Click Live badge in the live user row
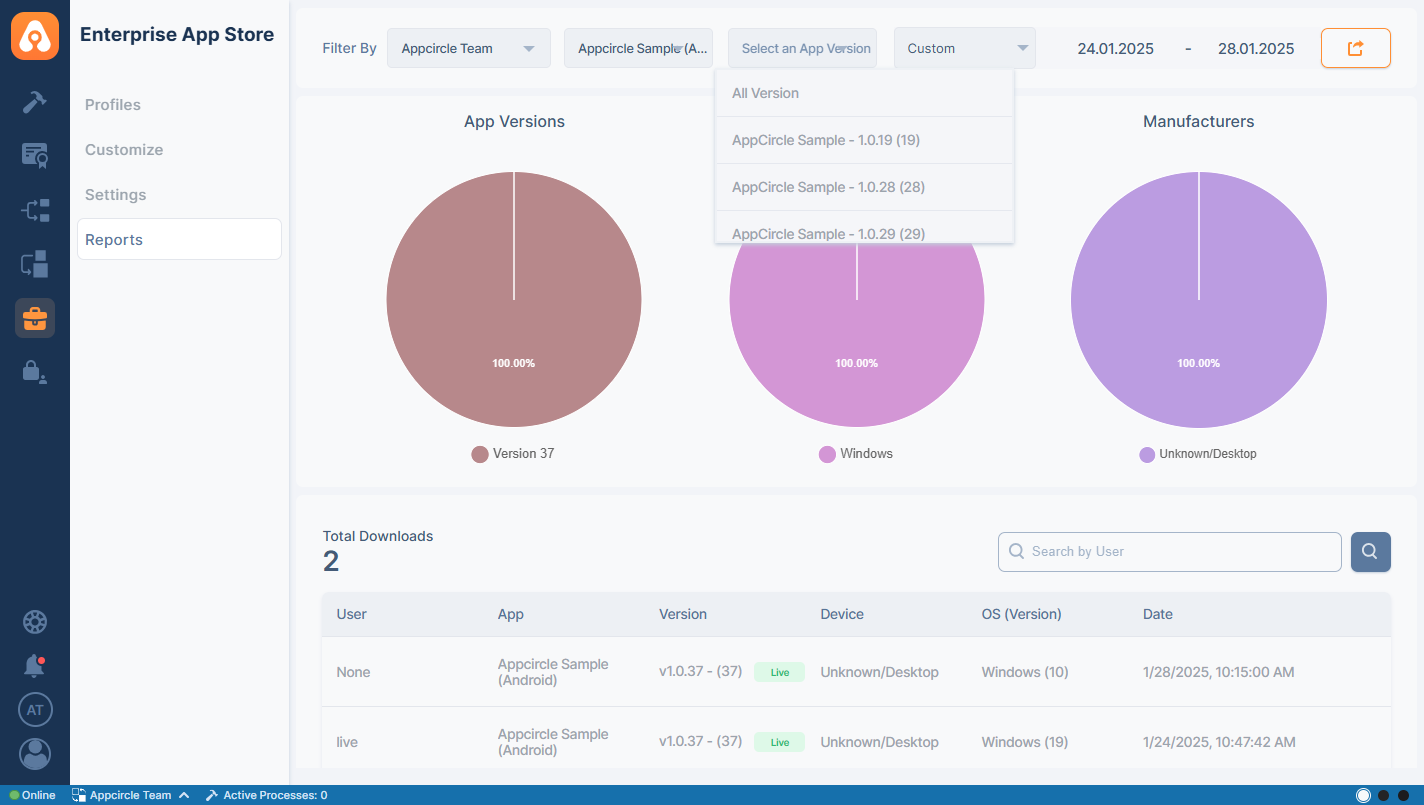 click(x=780, y=742)
